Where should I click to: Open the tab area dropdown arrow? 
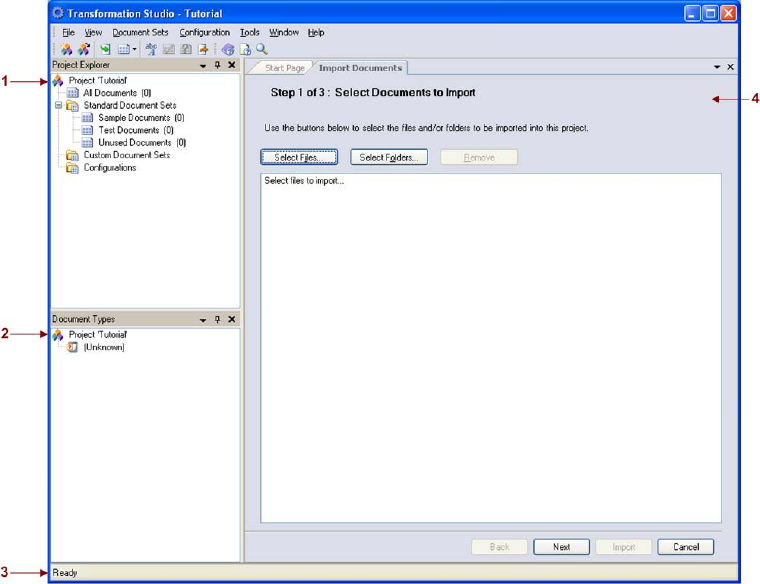(x=717, y=67)
